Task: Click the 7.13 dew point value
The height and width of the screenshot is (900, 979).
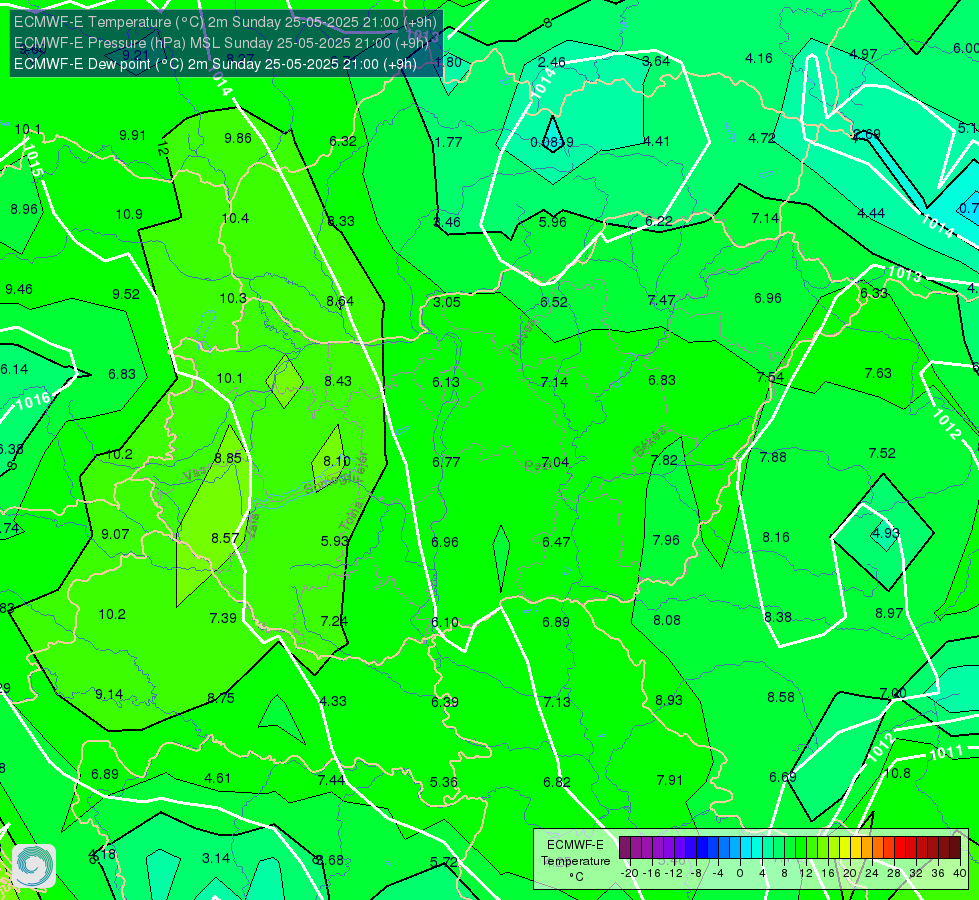Action: (557, 703)
